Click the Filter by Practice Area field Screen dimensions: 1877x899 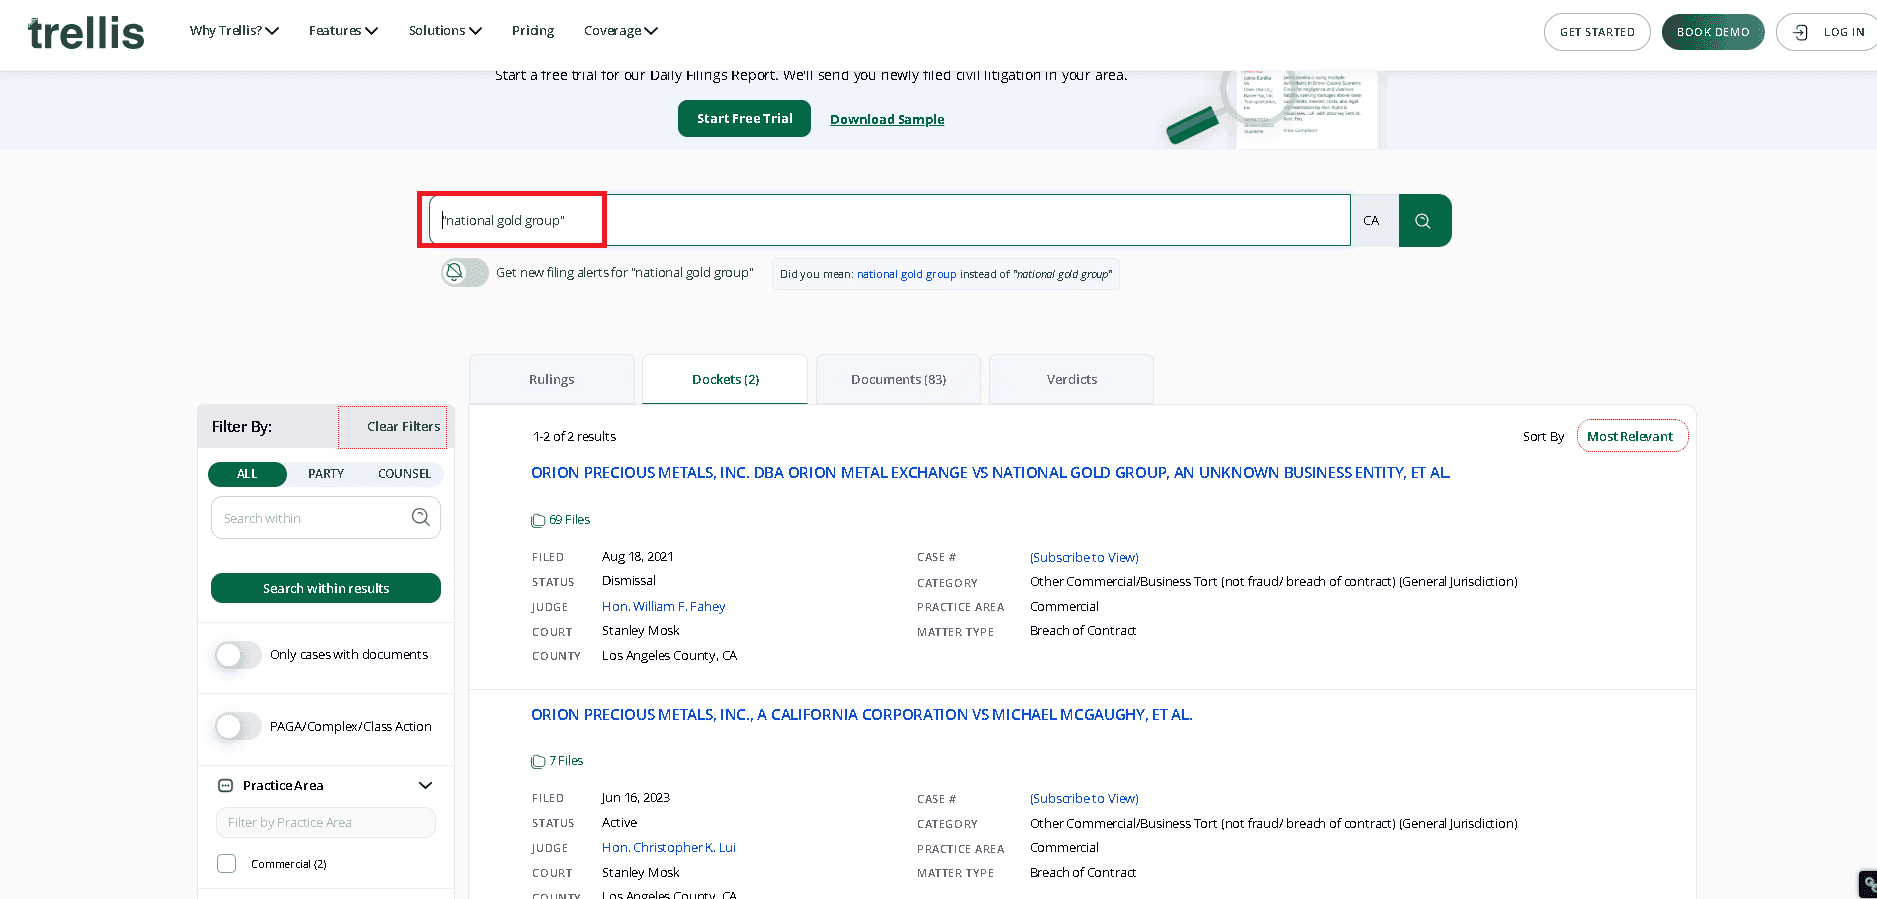tap(326, 823)
